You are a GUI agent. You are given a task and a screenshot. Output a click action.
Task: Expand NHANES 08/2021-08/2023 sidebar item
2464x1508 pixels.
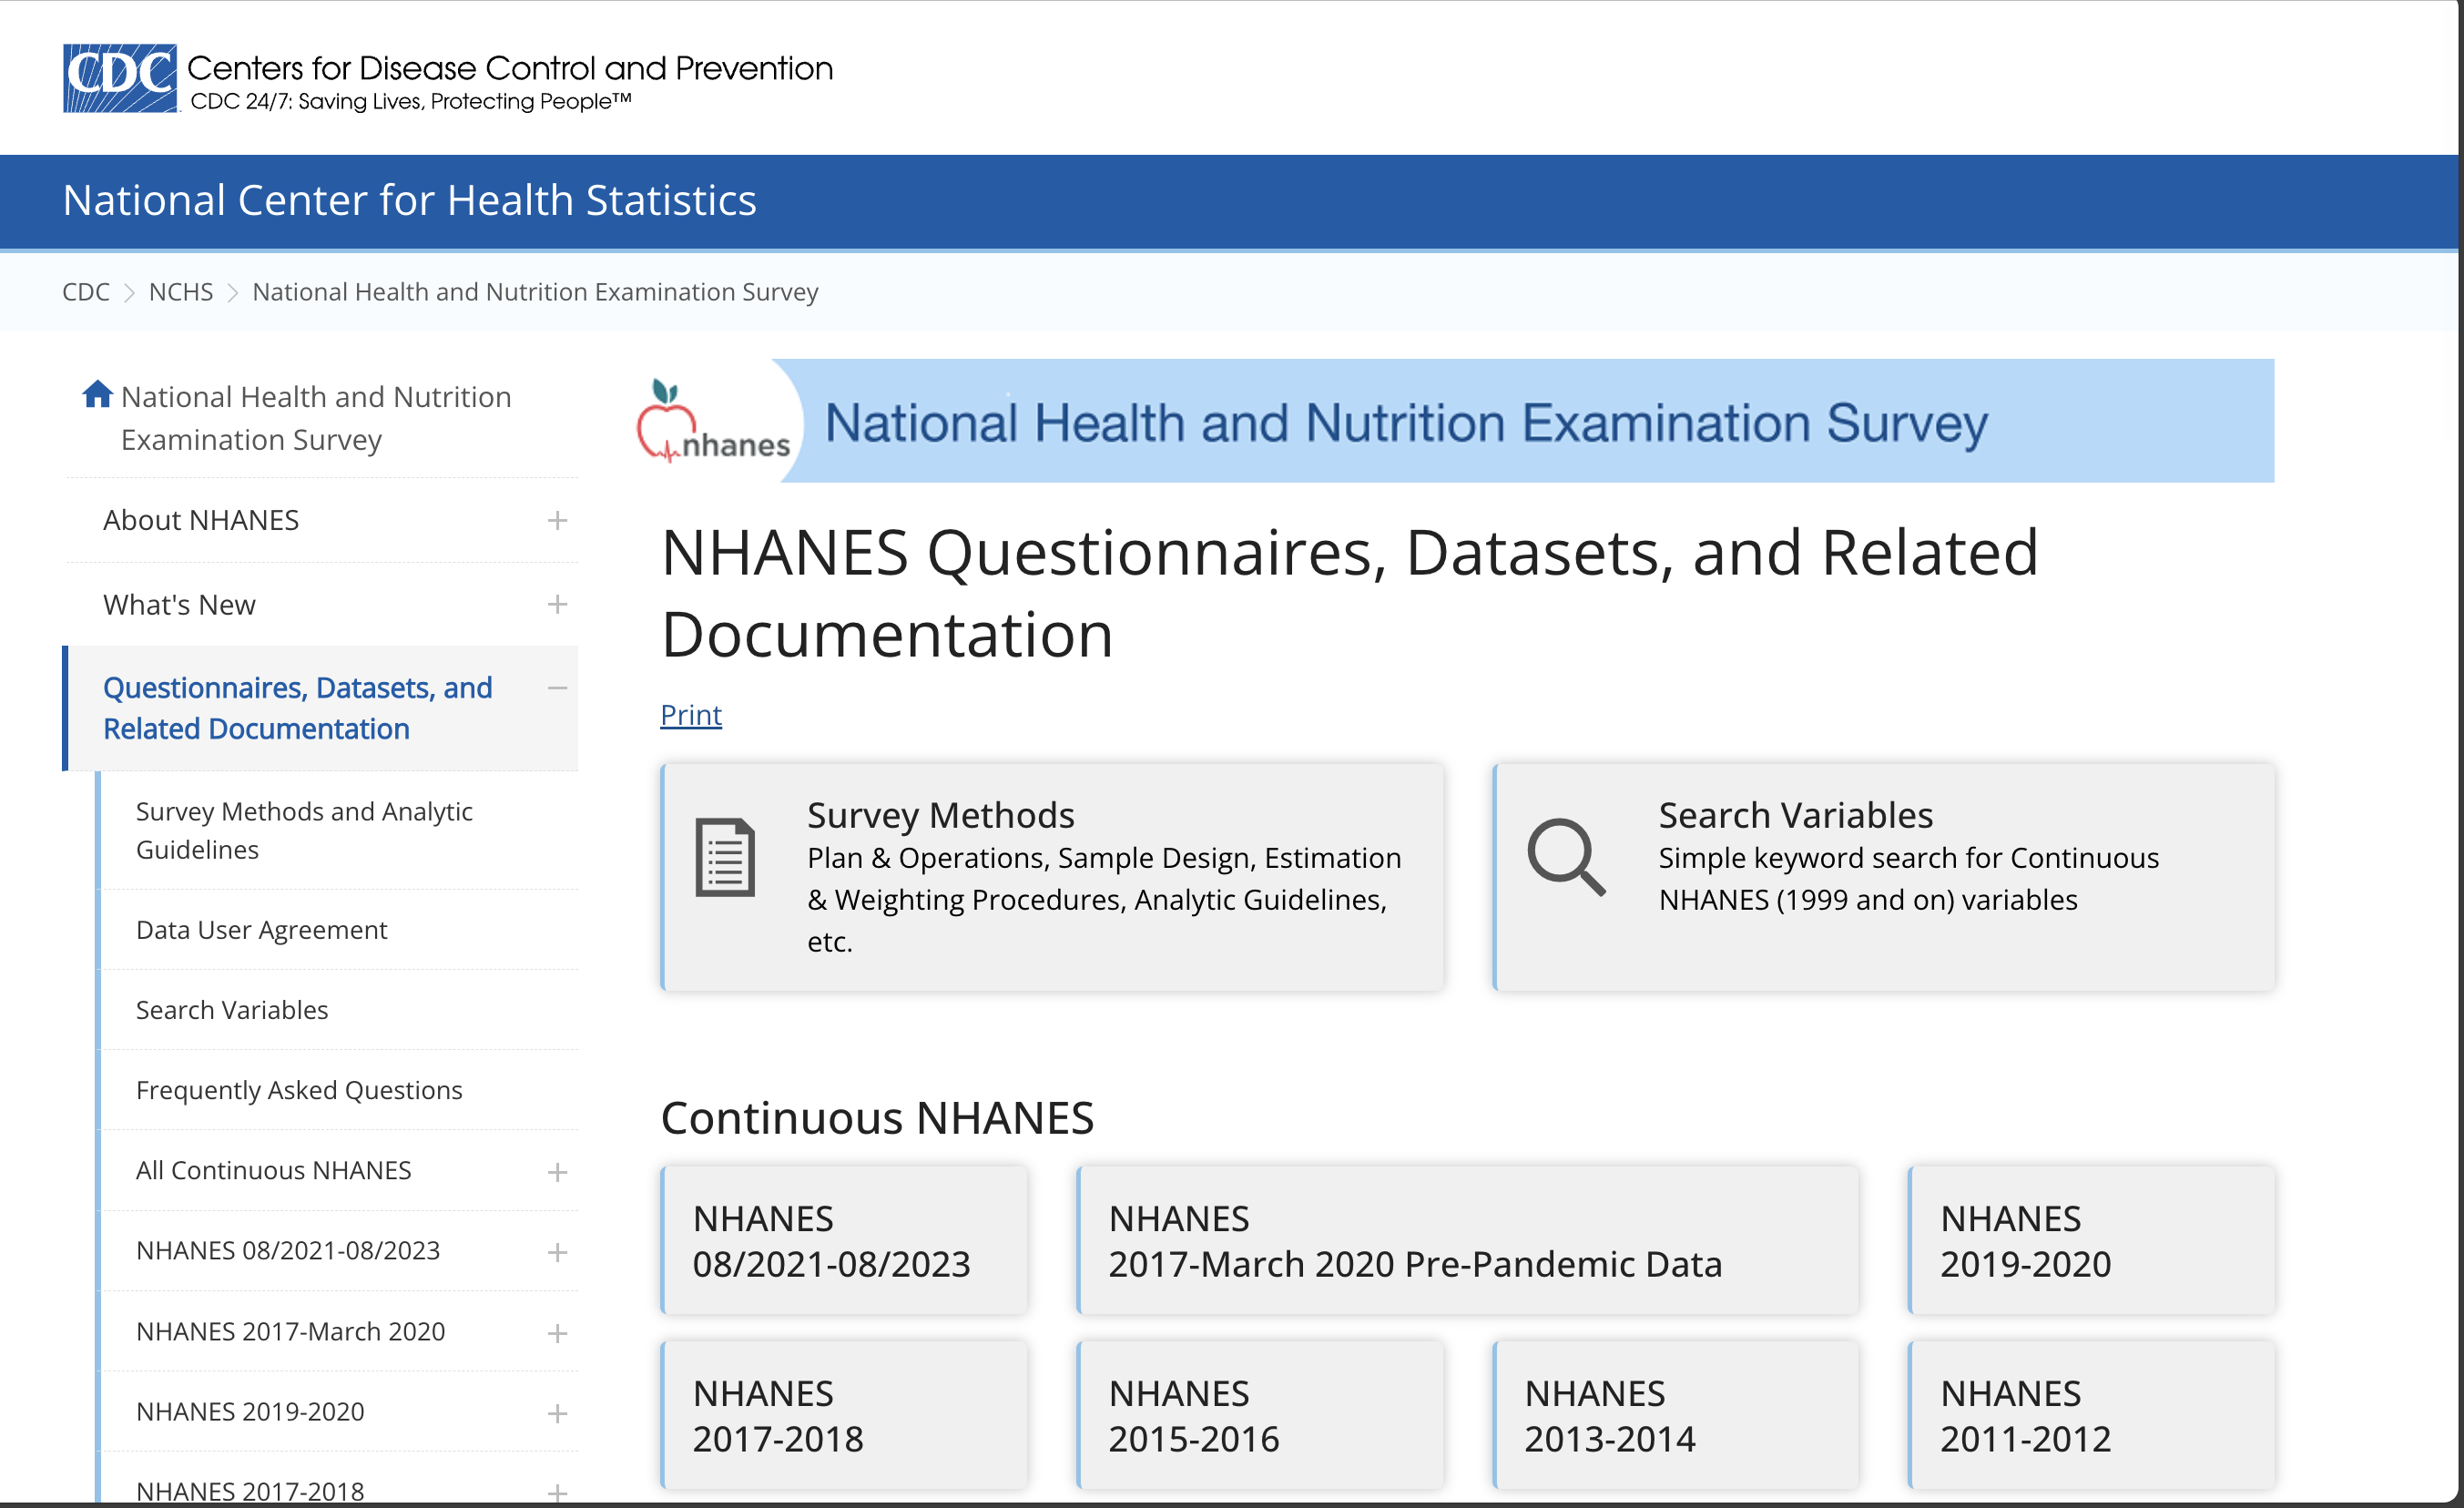pyautogui.click(x=557, y=1252)
